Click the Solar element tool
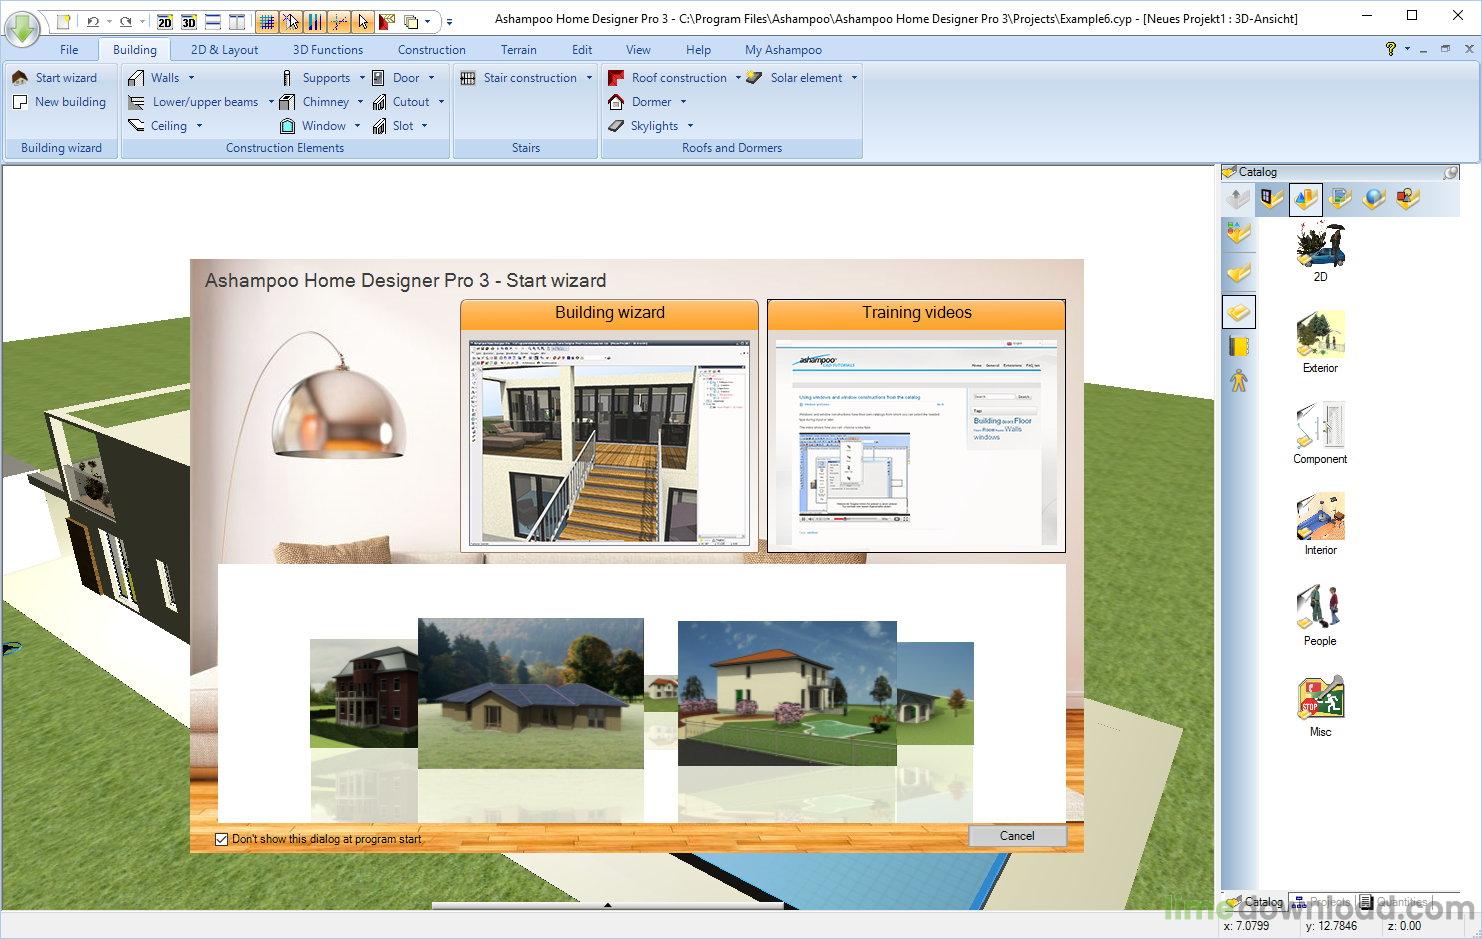The width and height of the screenshot is (1482, 939). 803,77
